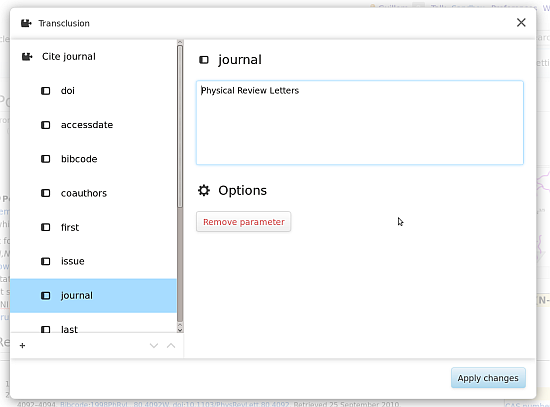Close the Transclusion dialog
This screenshot has height=407, width=550.
point(521,23)
